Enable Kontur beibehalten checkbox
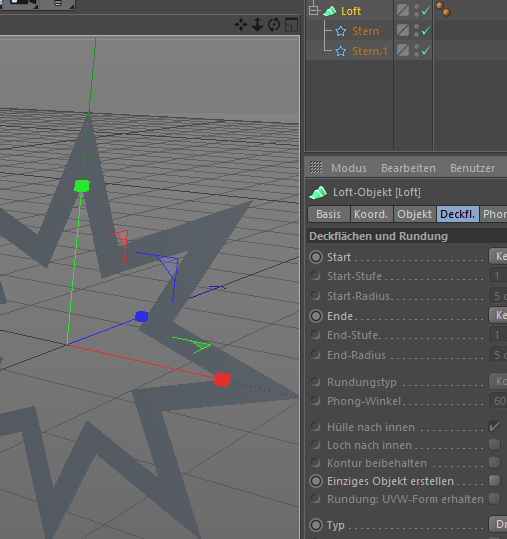Image resolution: width=507 pixels, height=539 pixels. (494, 462)
